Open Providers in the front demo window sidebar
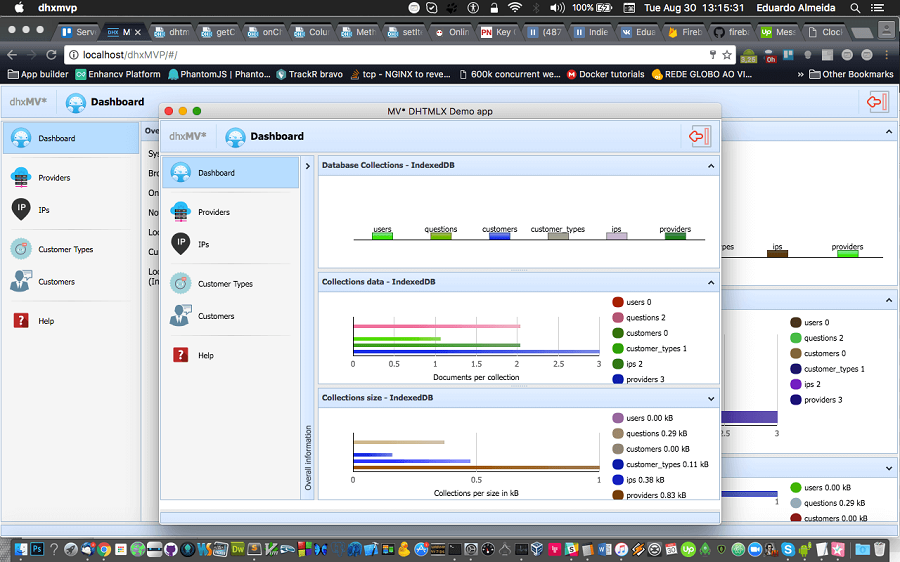 click(230, 212)
